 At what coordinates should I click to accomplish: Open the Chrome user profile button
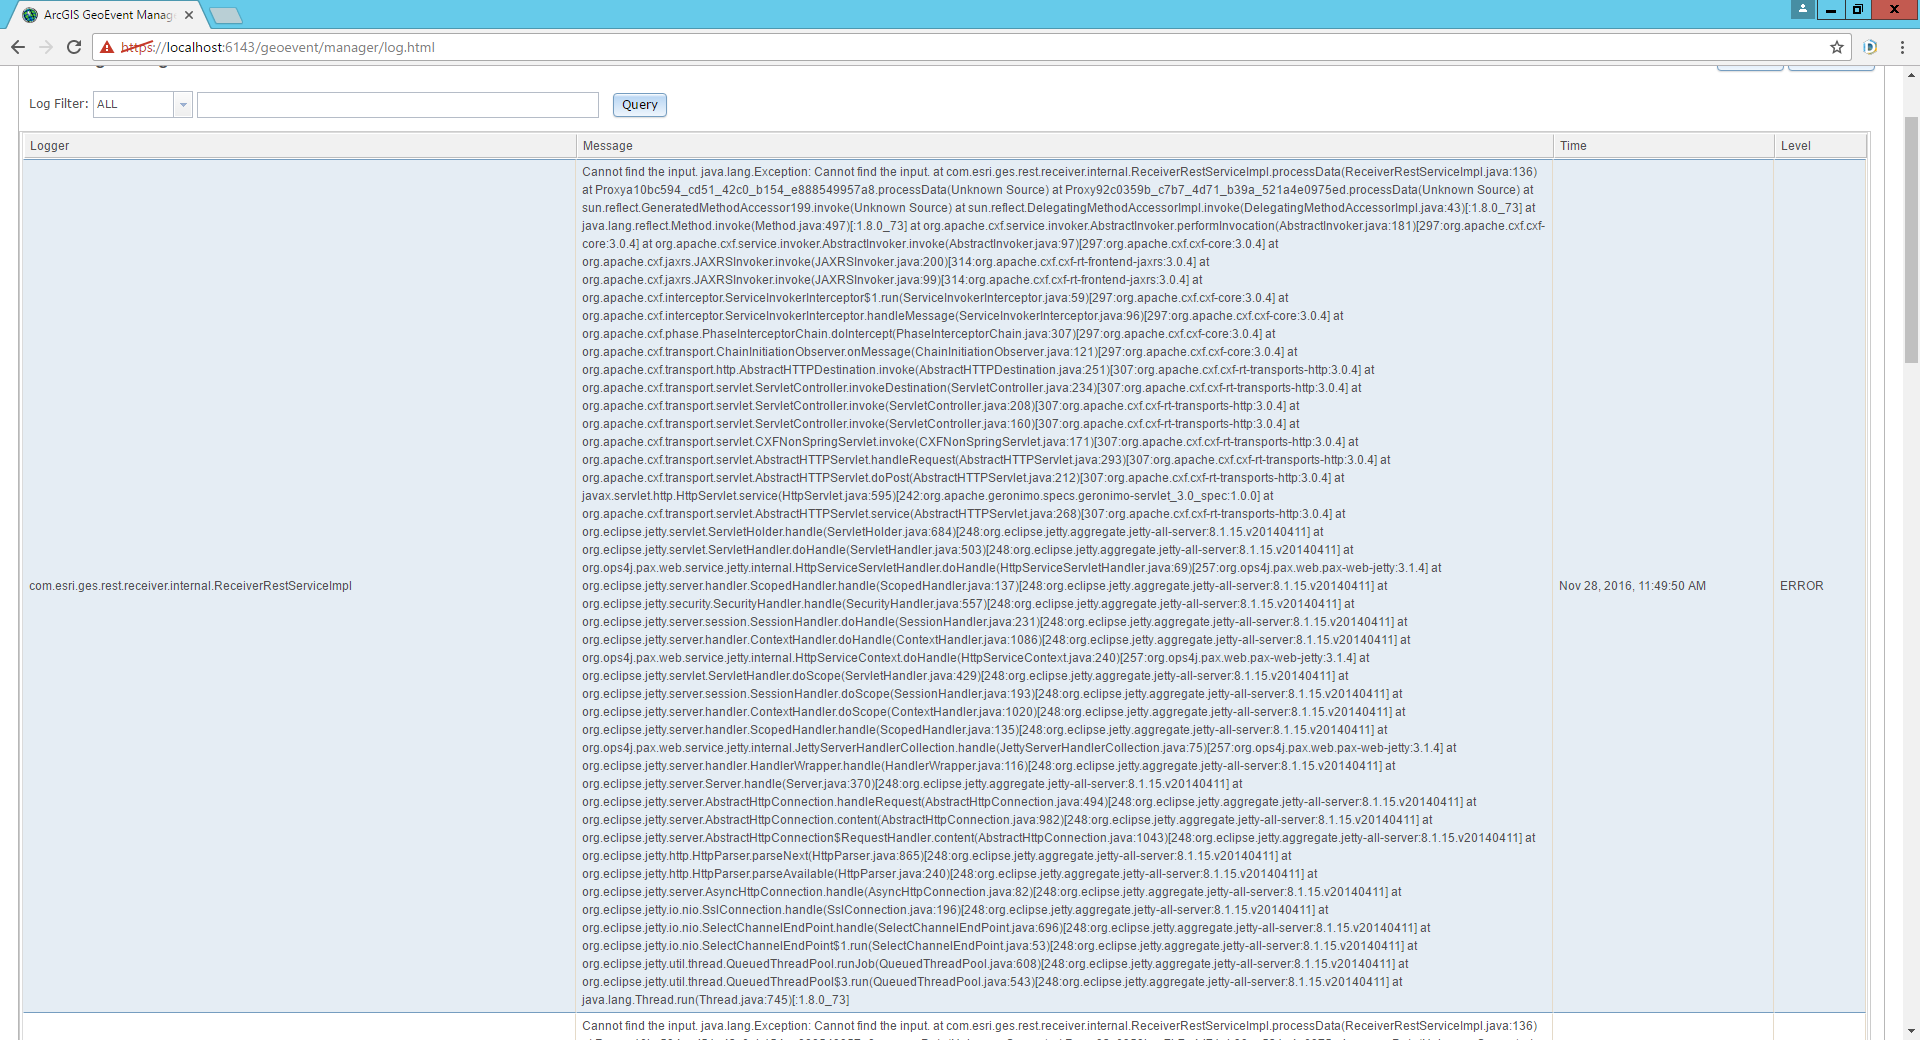(x=1803, y=9)
